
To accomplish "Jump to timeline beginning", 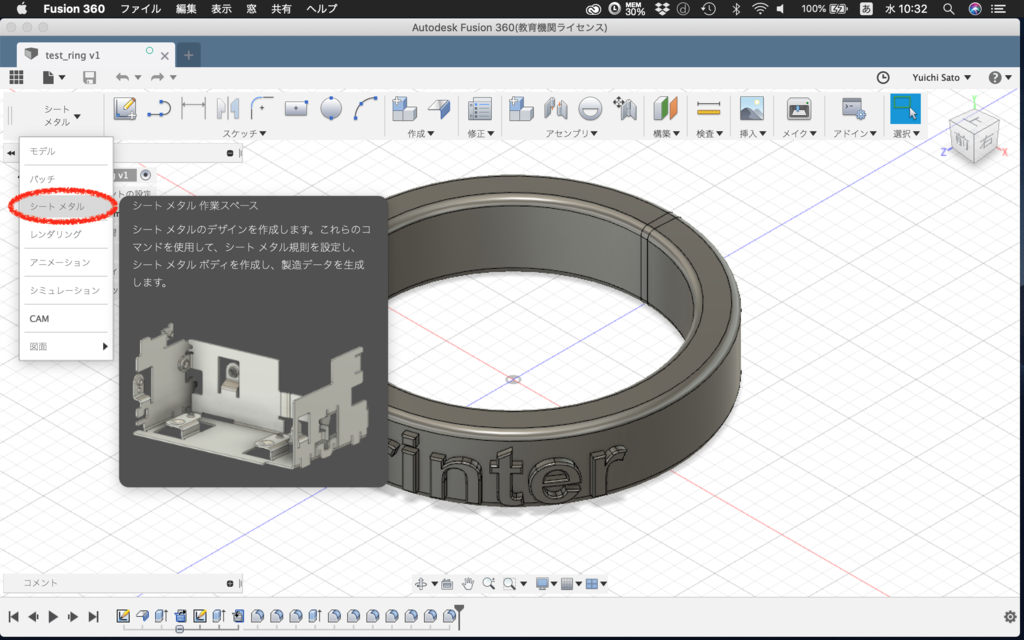I will [x=13, y=616].
